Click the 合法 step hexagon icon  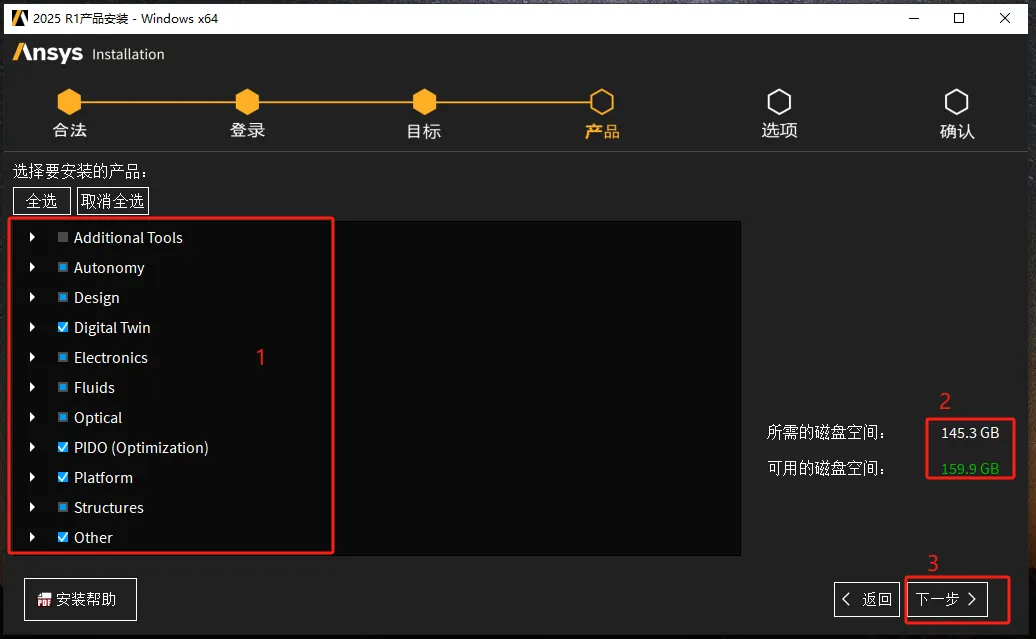pos(69,102)
